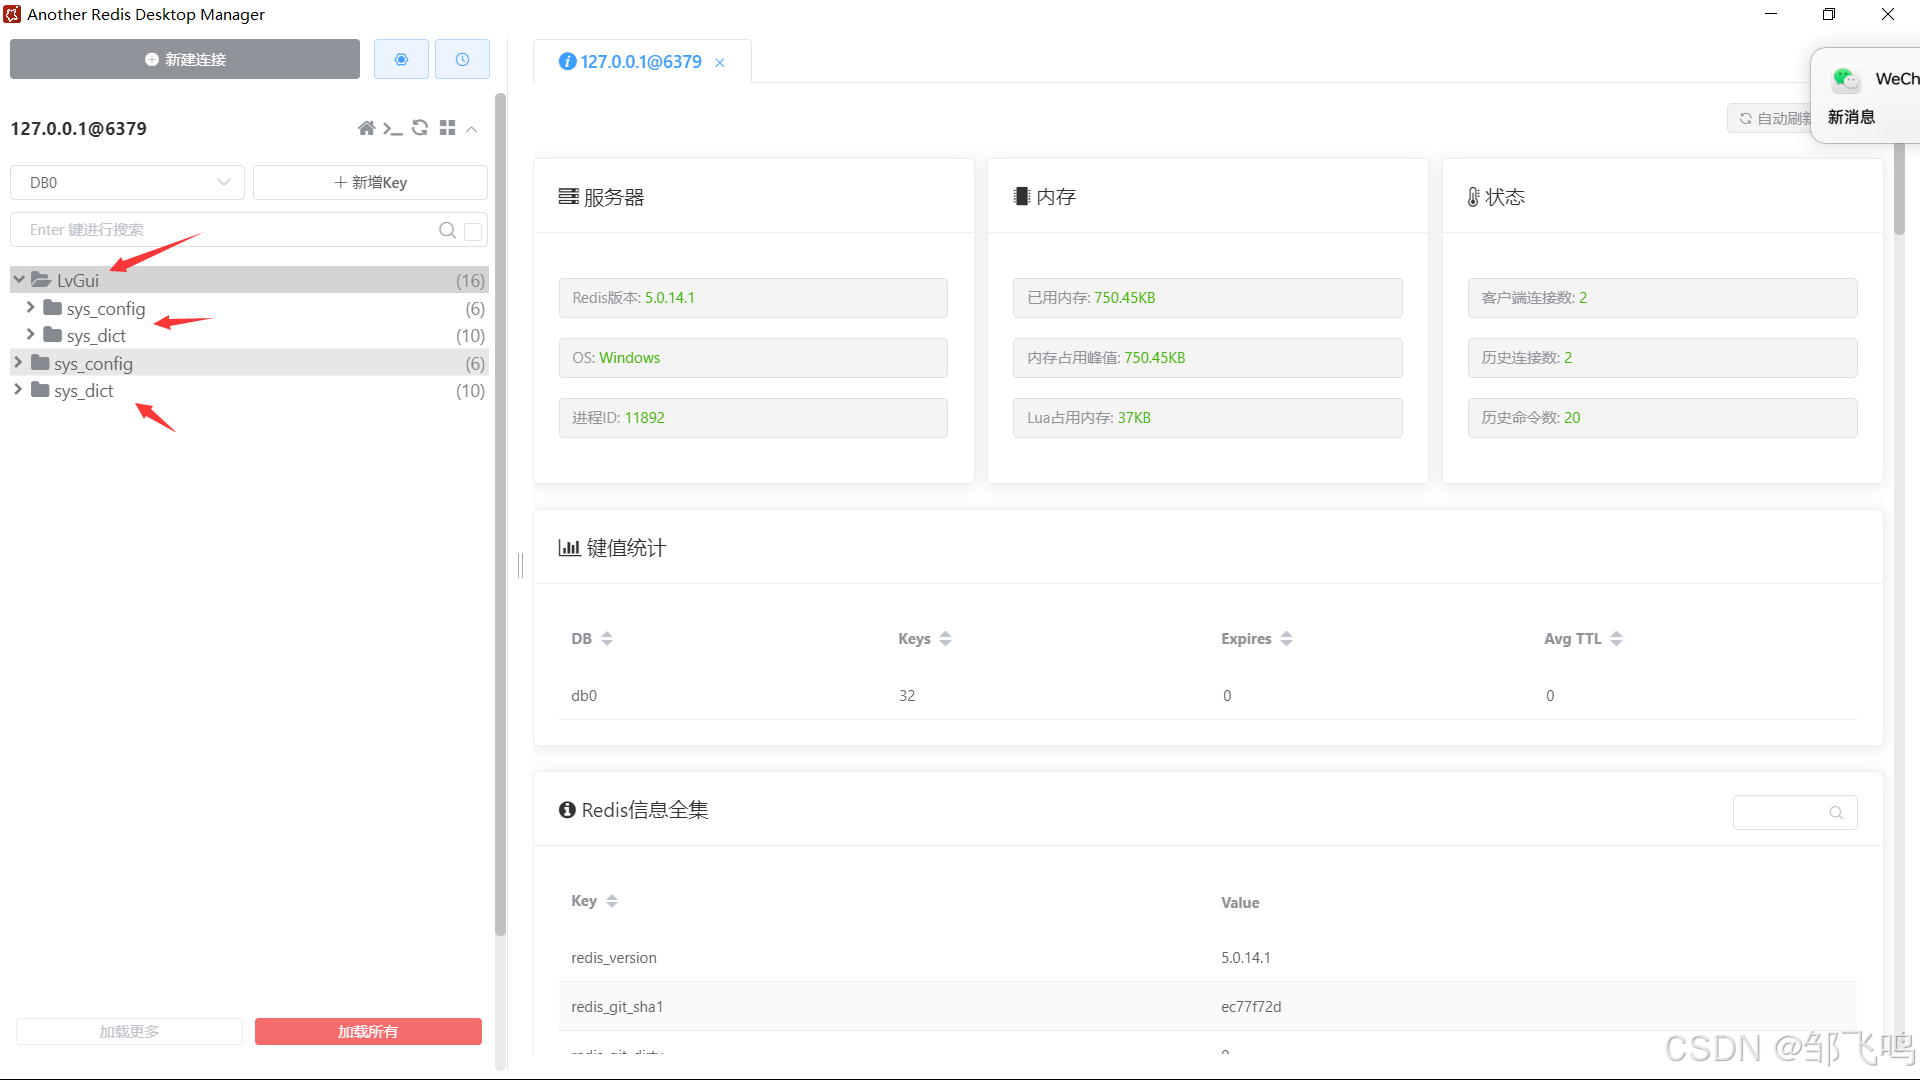The height and width of the screenshot is (1080, 1920).
Task: Toggle exact search checkbox in key search
Action: point(474,231)
